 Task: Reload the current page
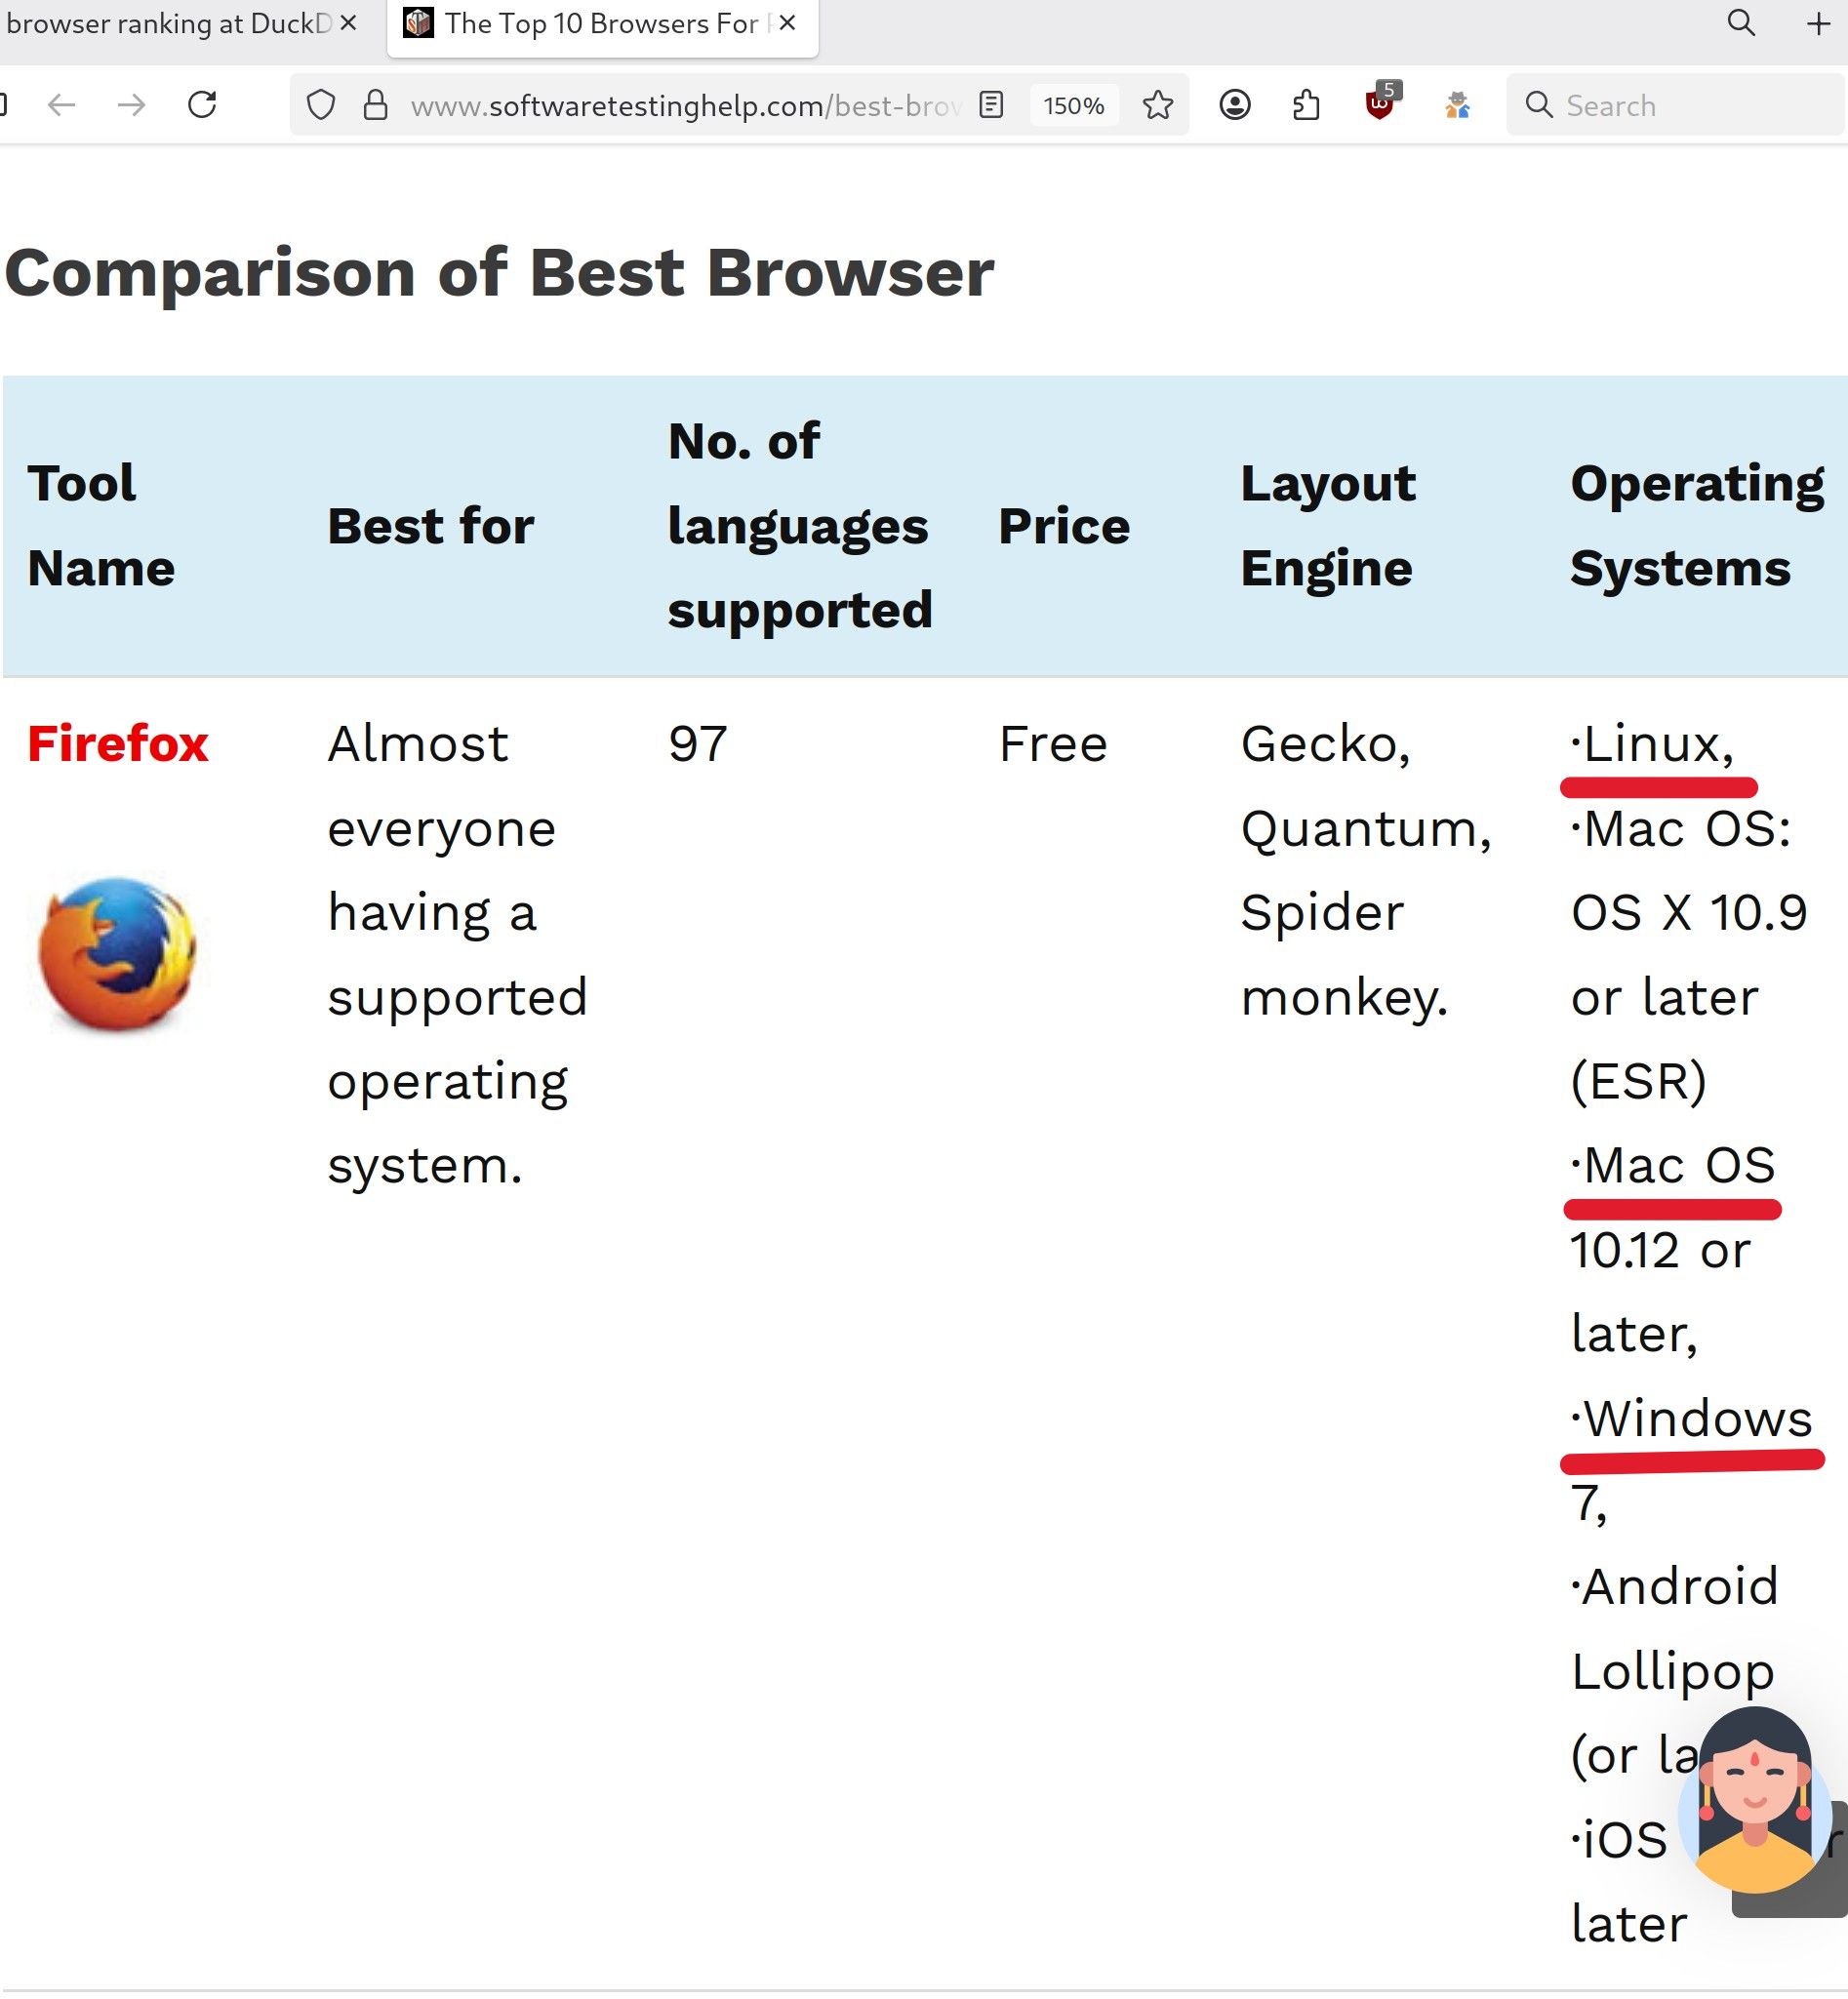[202, 105]
